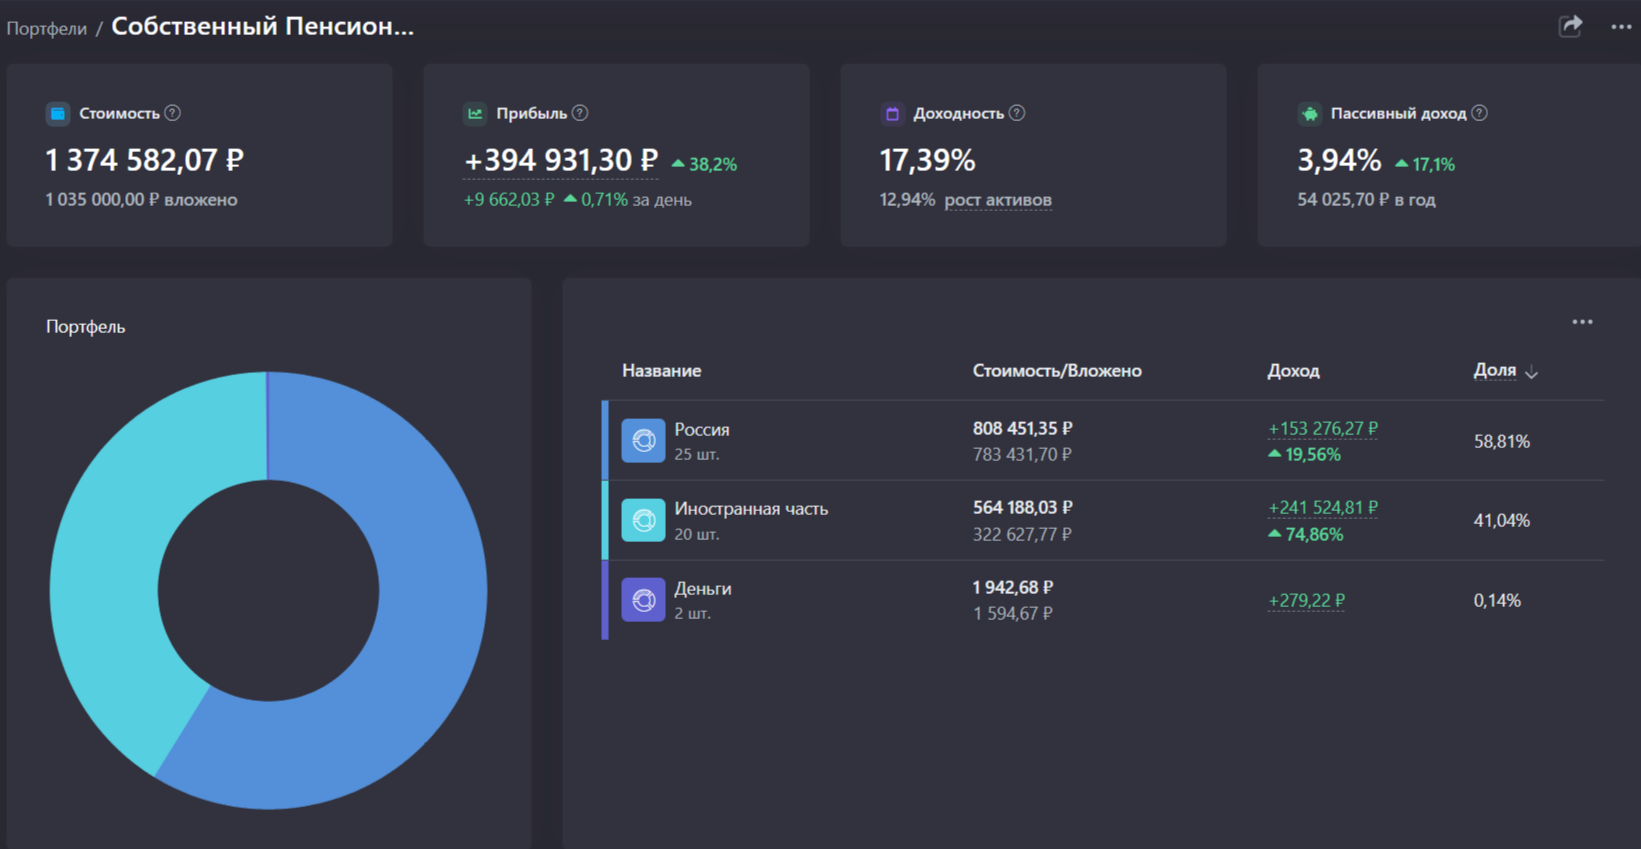Open help tooltip next to Пассивный доход
Image resolution: width=1641 pixels, height=849 pixels.
[x=1480, y=113]
